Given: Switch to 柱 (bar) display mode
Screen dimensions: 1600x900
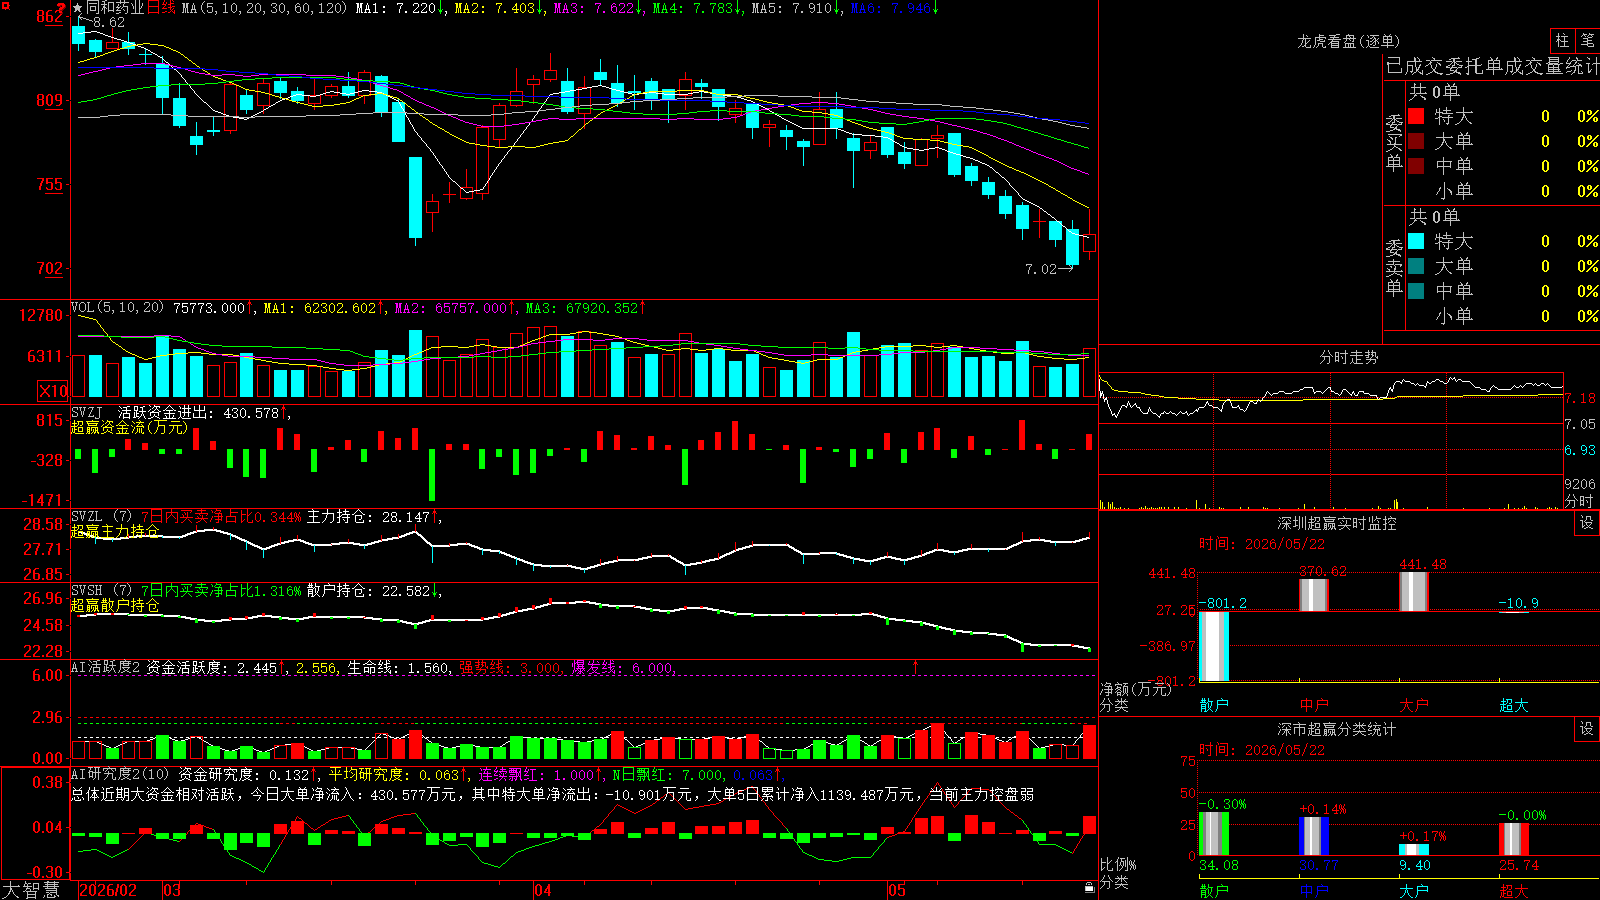Looking at the screenshot, I should [1562, 40].
